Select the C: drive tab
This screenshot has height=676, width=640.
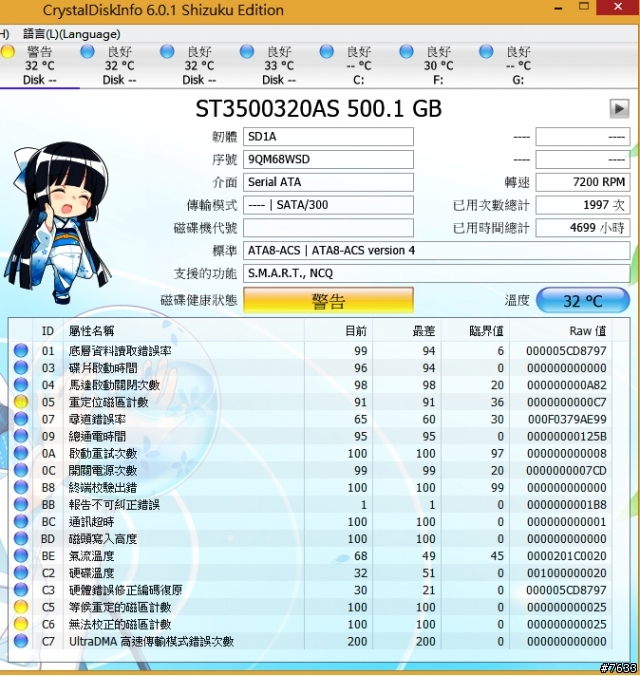[358, 66]
